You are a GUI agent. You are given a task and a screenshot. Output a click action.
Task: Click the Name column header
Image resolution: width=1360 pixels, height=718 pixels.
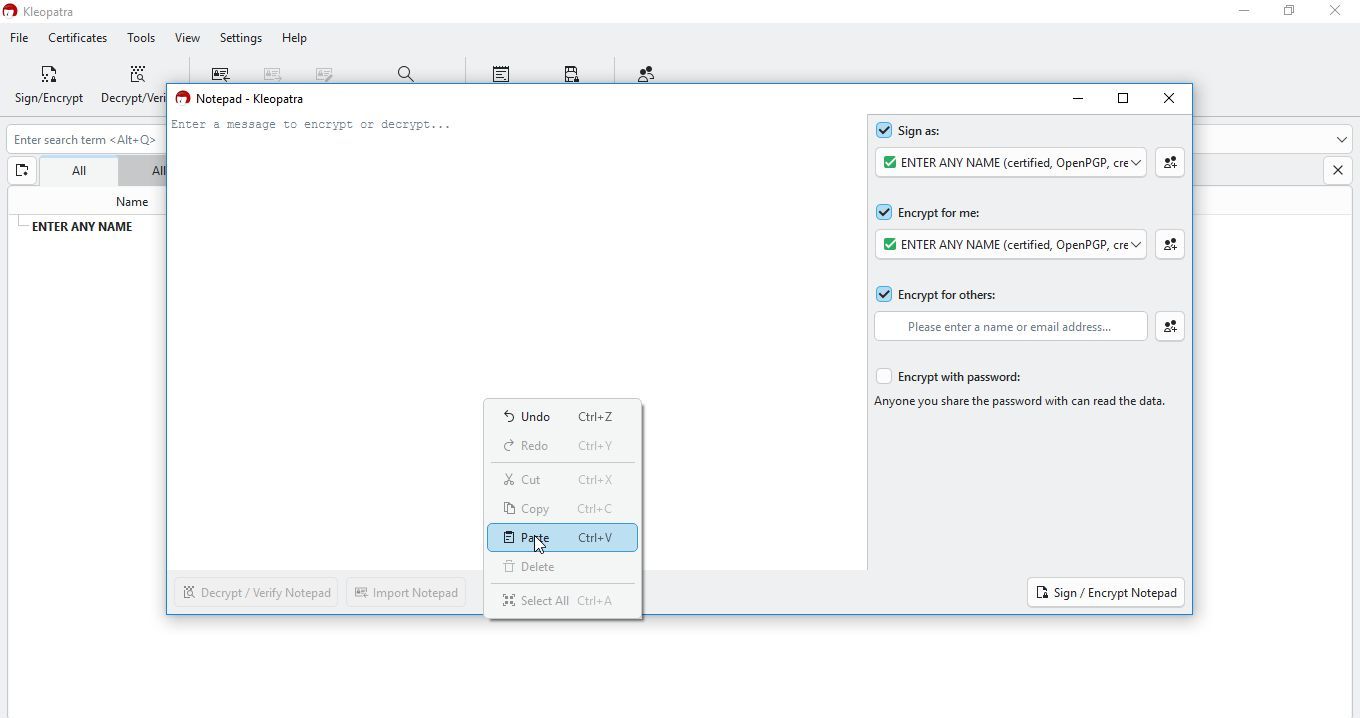pos(132,202)
